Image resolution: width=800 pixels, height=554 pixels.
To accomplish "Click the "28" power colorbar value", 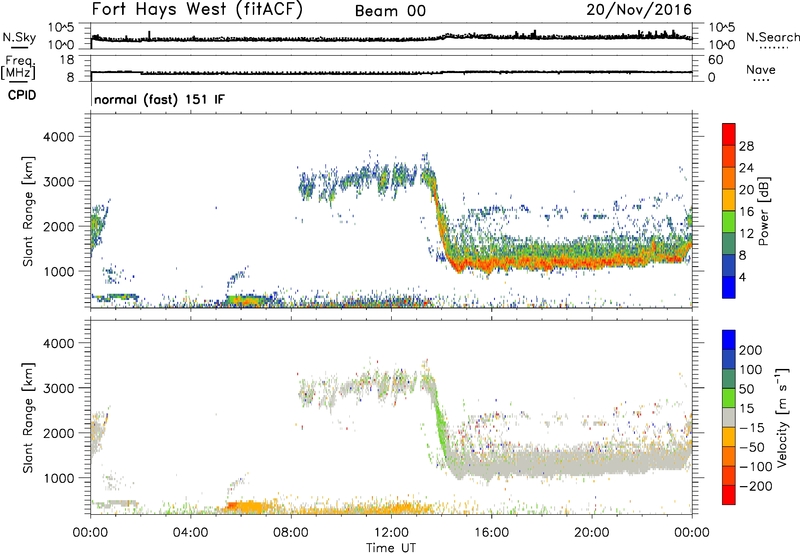I will pos(746,146).
